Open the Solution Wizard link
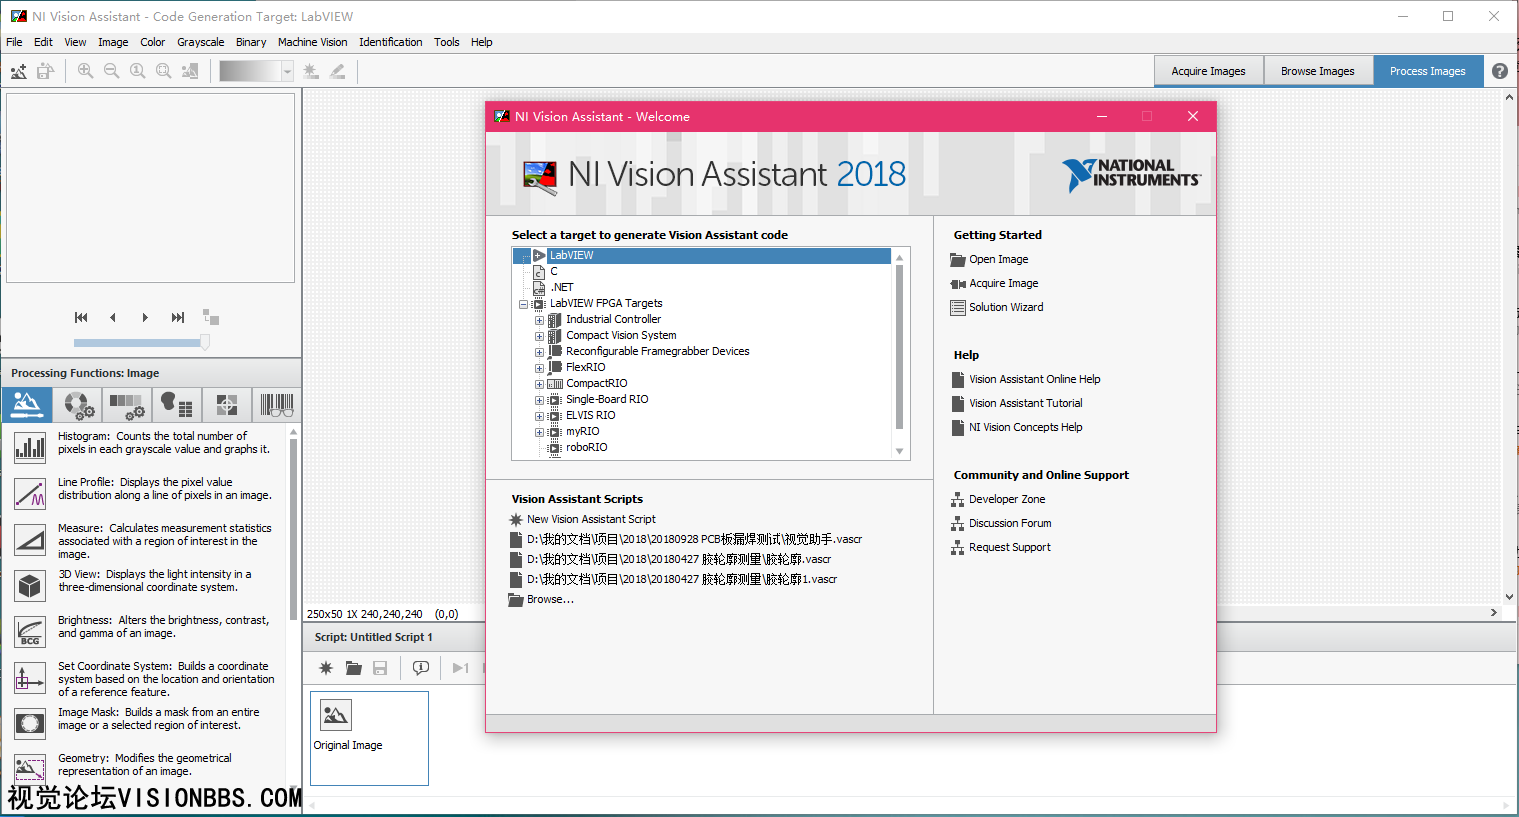Image resolution: width=1519 pixels, height=817 pixels. pyautogui.click(x=1006, y=307)
